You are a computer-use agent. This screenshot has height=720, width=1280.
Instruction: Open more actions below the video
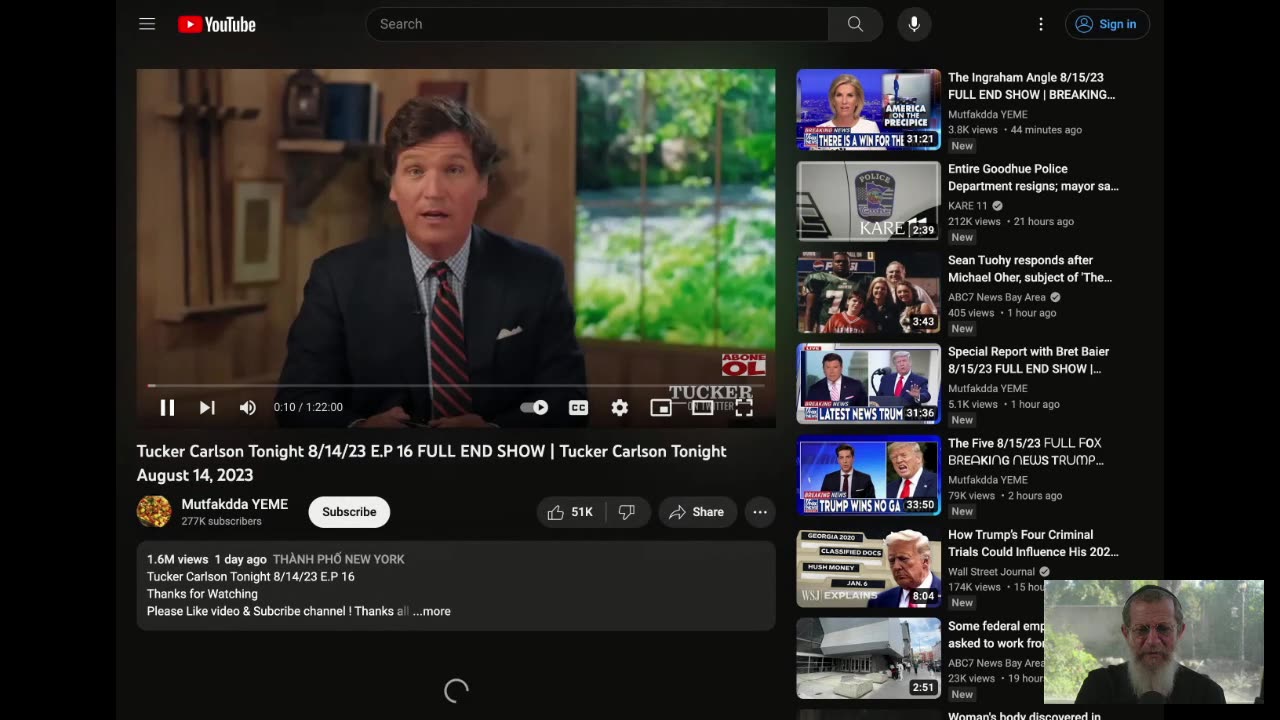[760, 512]
